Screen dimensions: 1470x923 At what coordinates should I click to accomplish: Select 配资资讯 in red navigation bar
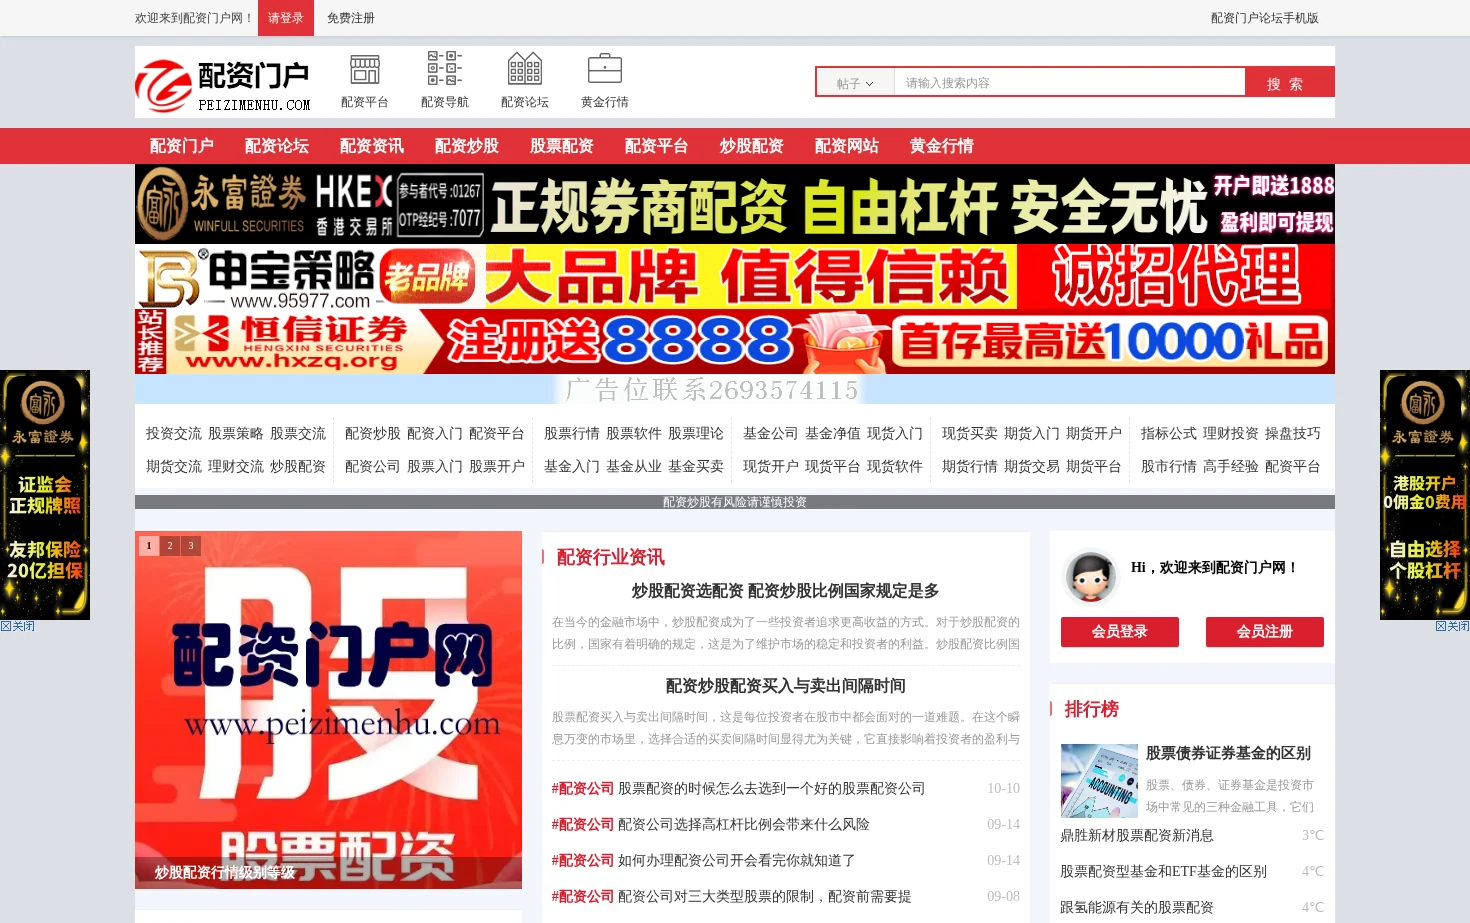(372, 146)
